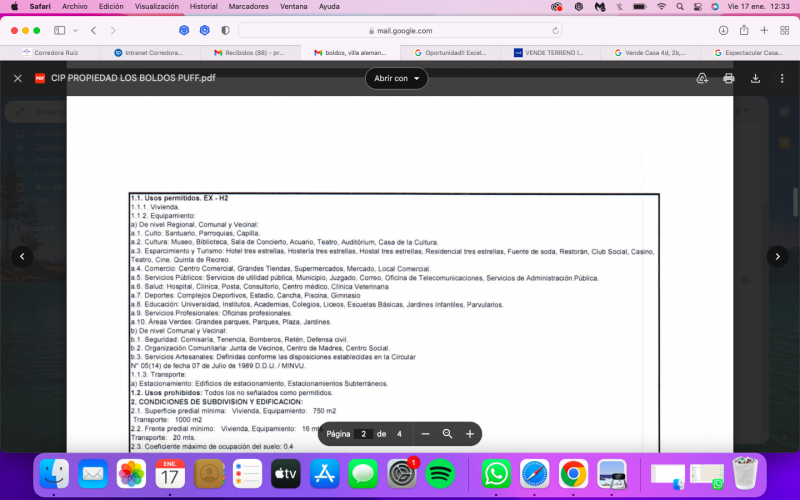Focus the mail.google.com address bar
This screenshot has height=500, width=800.
pos(400,31)
